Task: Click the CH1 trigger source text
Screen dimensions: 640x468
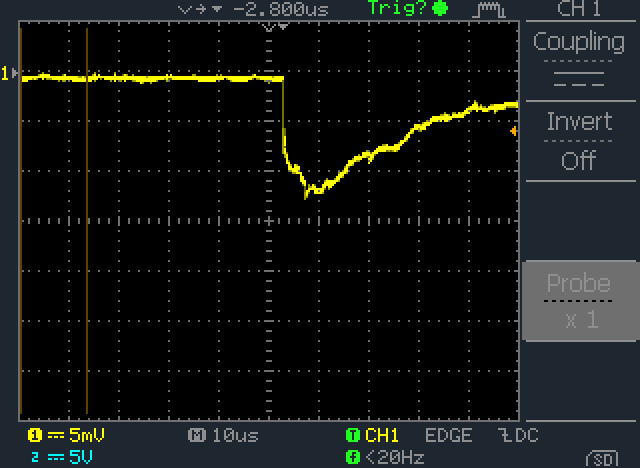Action: pyautogui.click(x=382, y=435)
